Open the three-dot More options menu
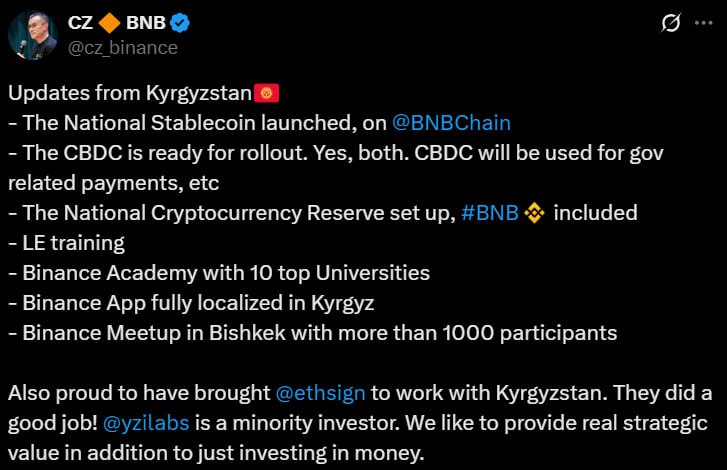This screenshot has height=470, width=727. 704,22
